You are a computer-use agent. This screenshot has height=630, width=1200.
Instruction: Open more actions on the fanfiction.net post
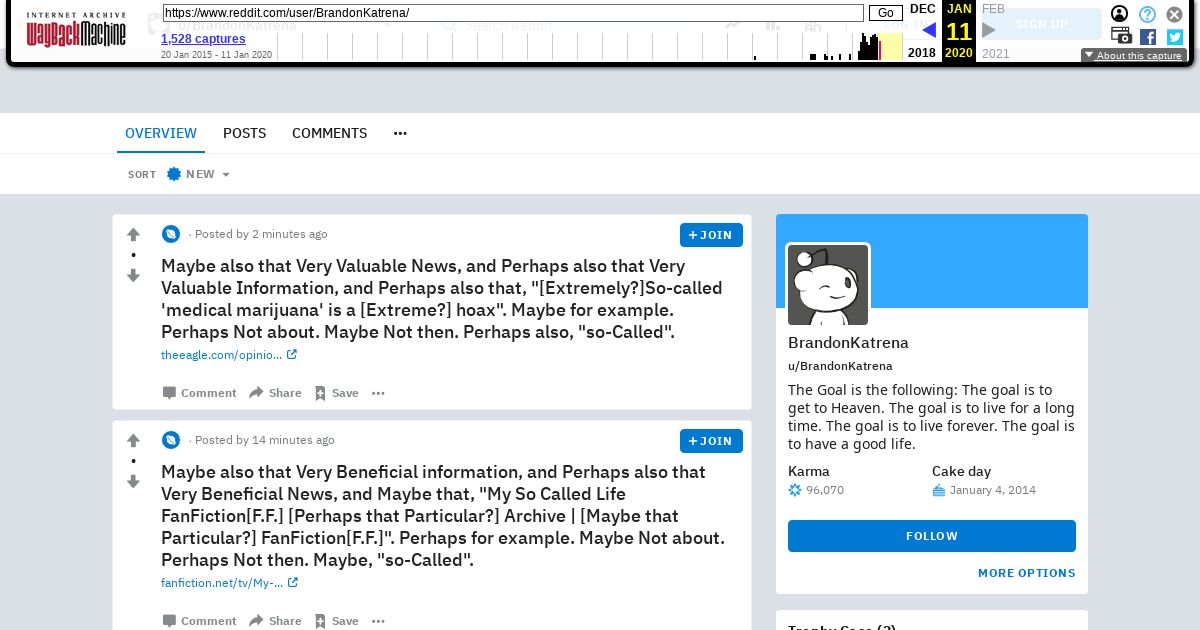tap(378, 621)
